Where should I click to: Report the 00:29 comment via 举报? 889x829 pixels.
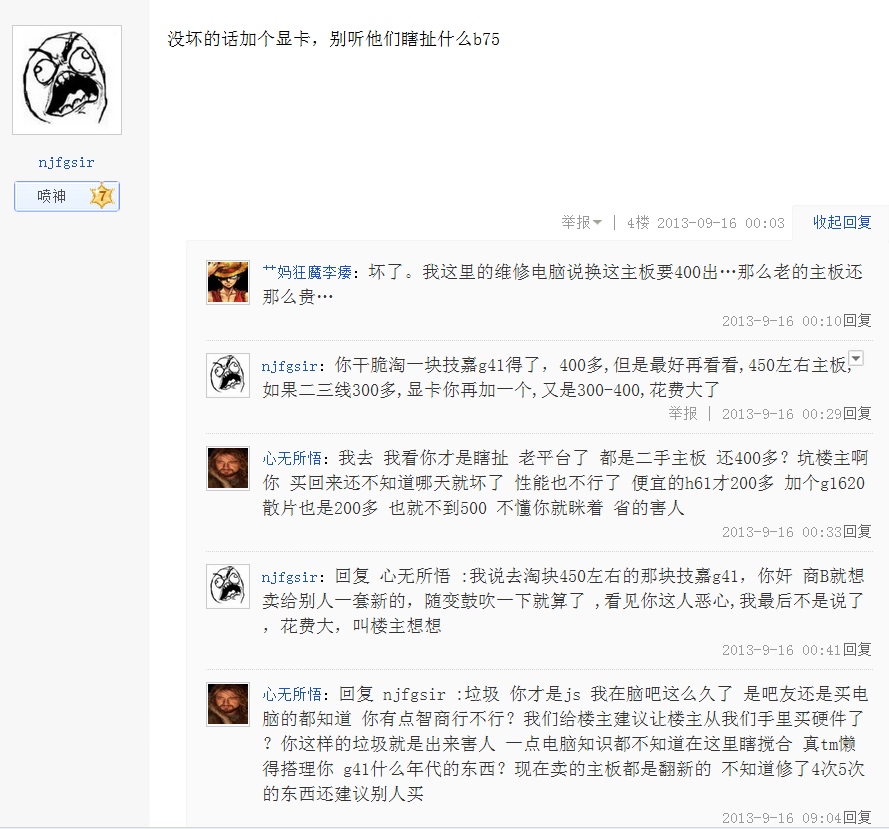pyautogui.click(x=683, y=414)
